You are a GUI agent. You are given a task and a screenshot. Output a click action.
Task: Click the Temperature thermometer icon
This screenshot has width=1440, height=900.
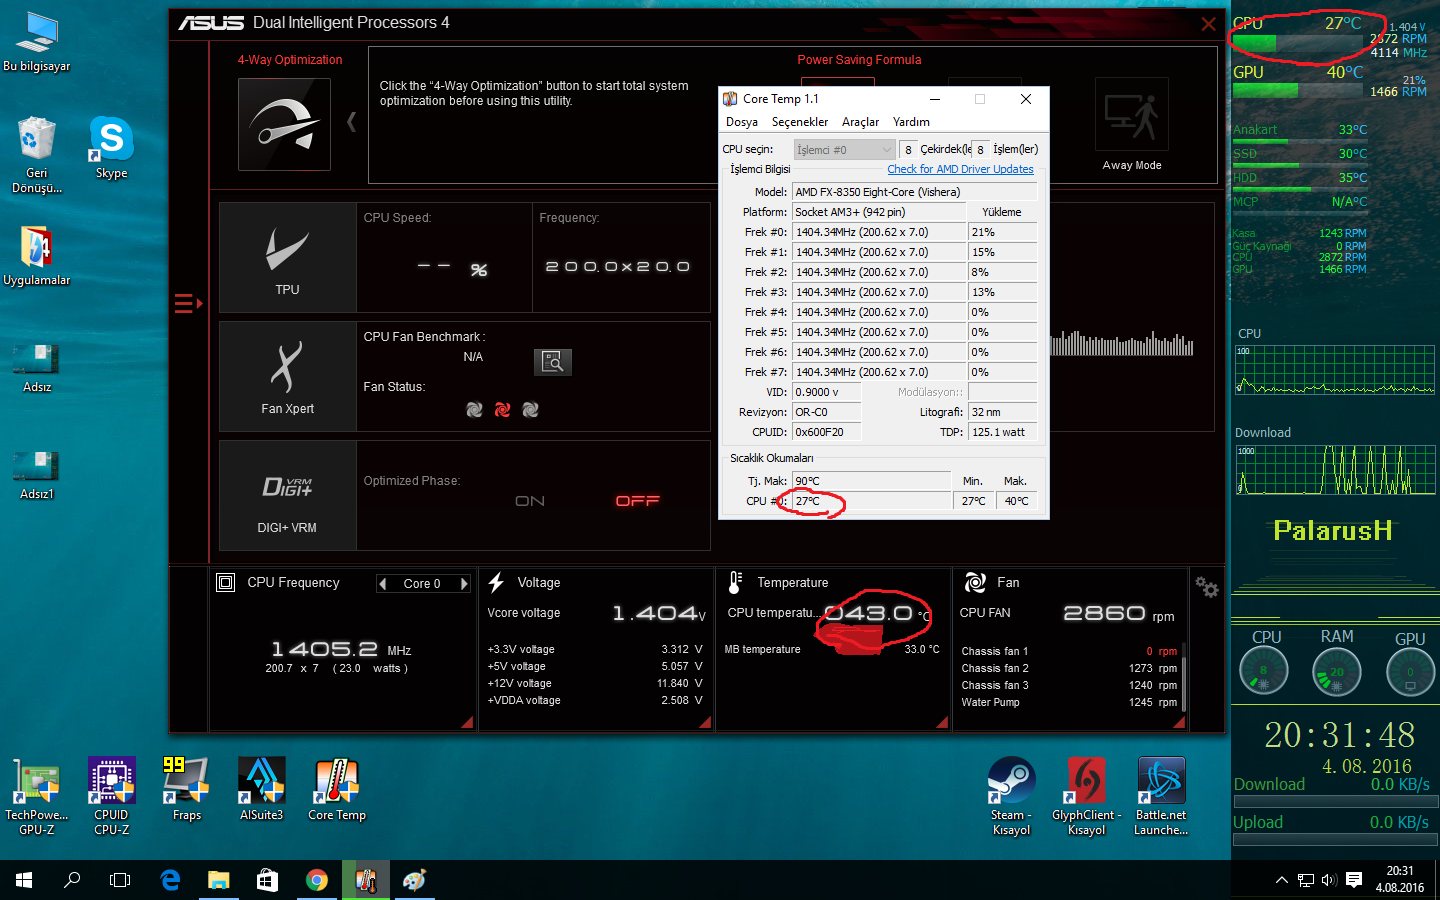[x=735, y=582]
